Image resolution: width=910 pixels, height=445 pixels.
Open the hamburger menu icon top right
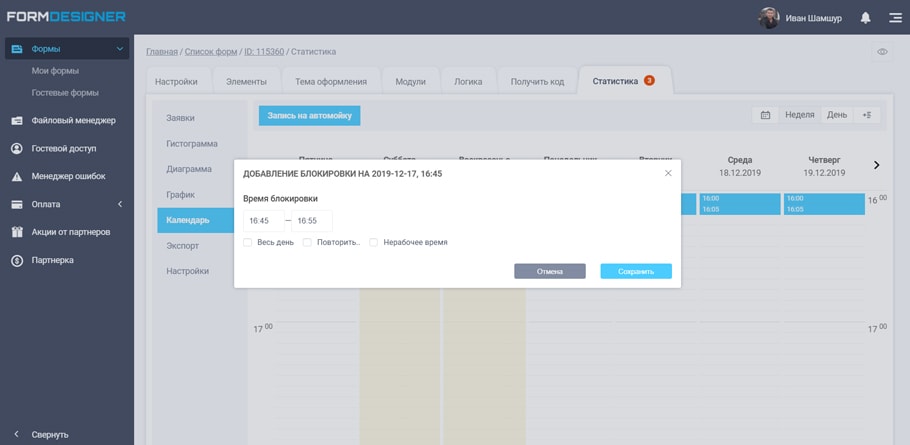(x=894, y=18)
